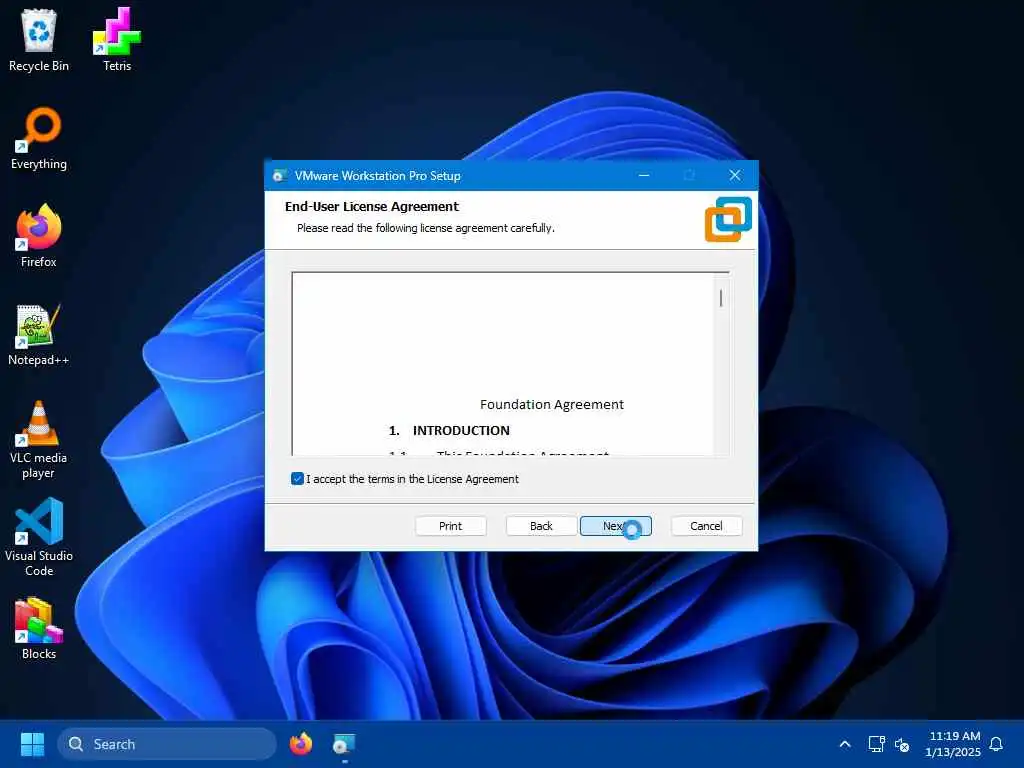The image size is (1024, 768).
Task: Go Back in the setup wizard
Action: pyautogui.click(x=541, y=526)
